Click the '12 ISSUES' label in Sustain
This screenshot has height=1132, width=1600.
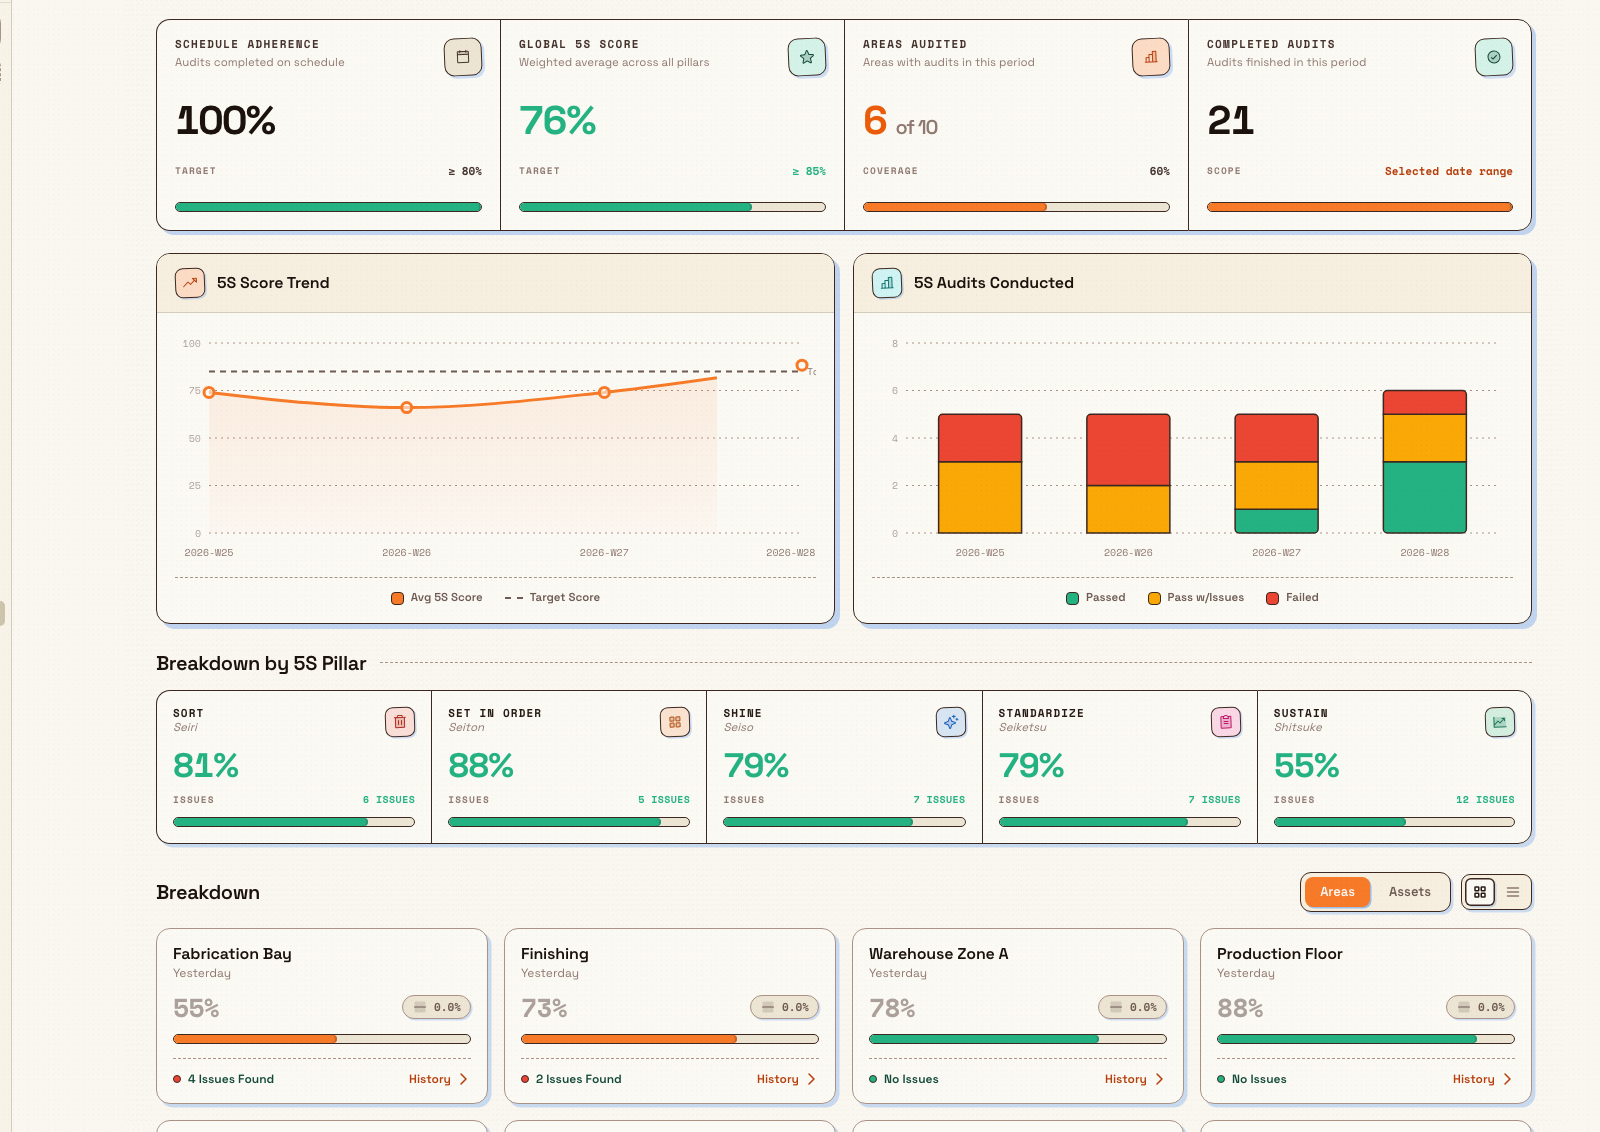1485,800
